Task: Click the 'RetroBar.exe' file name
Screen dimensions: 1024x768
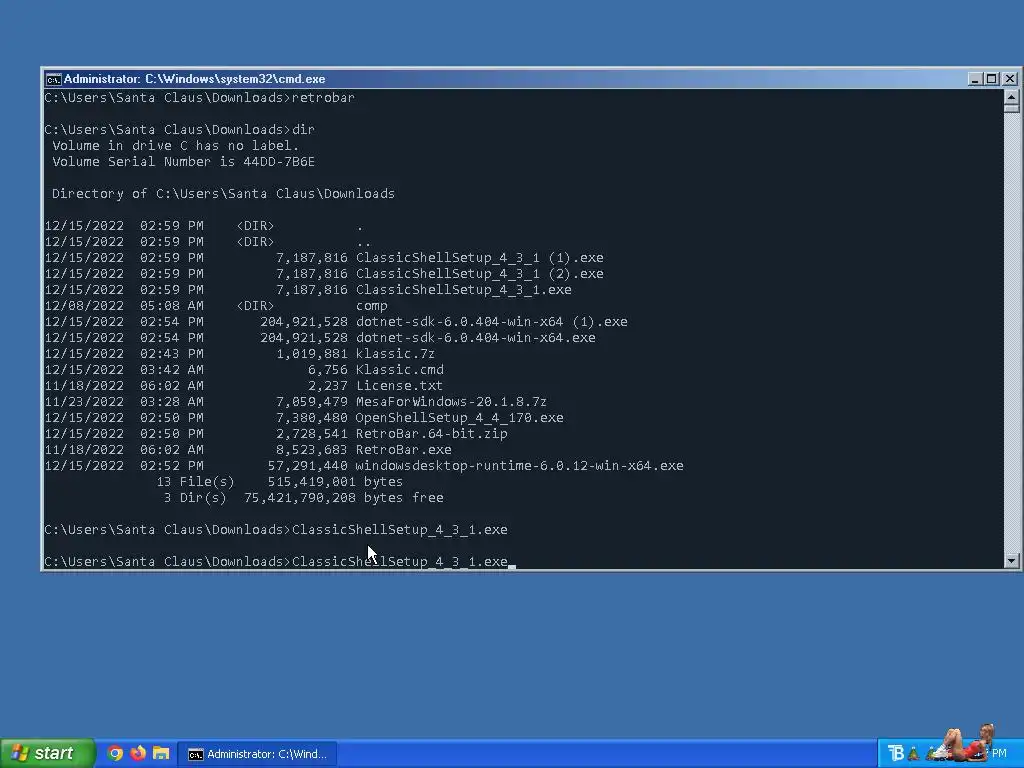Action: [403, 450]
